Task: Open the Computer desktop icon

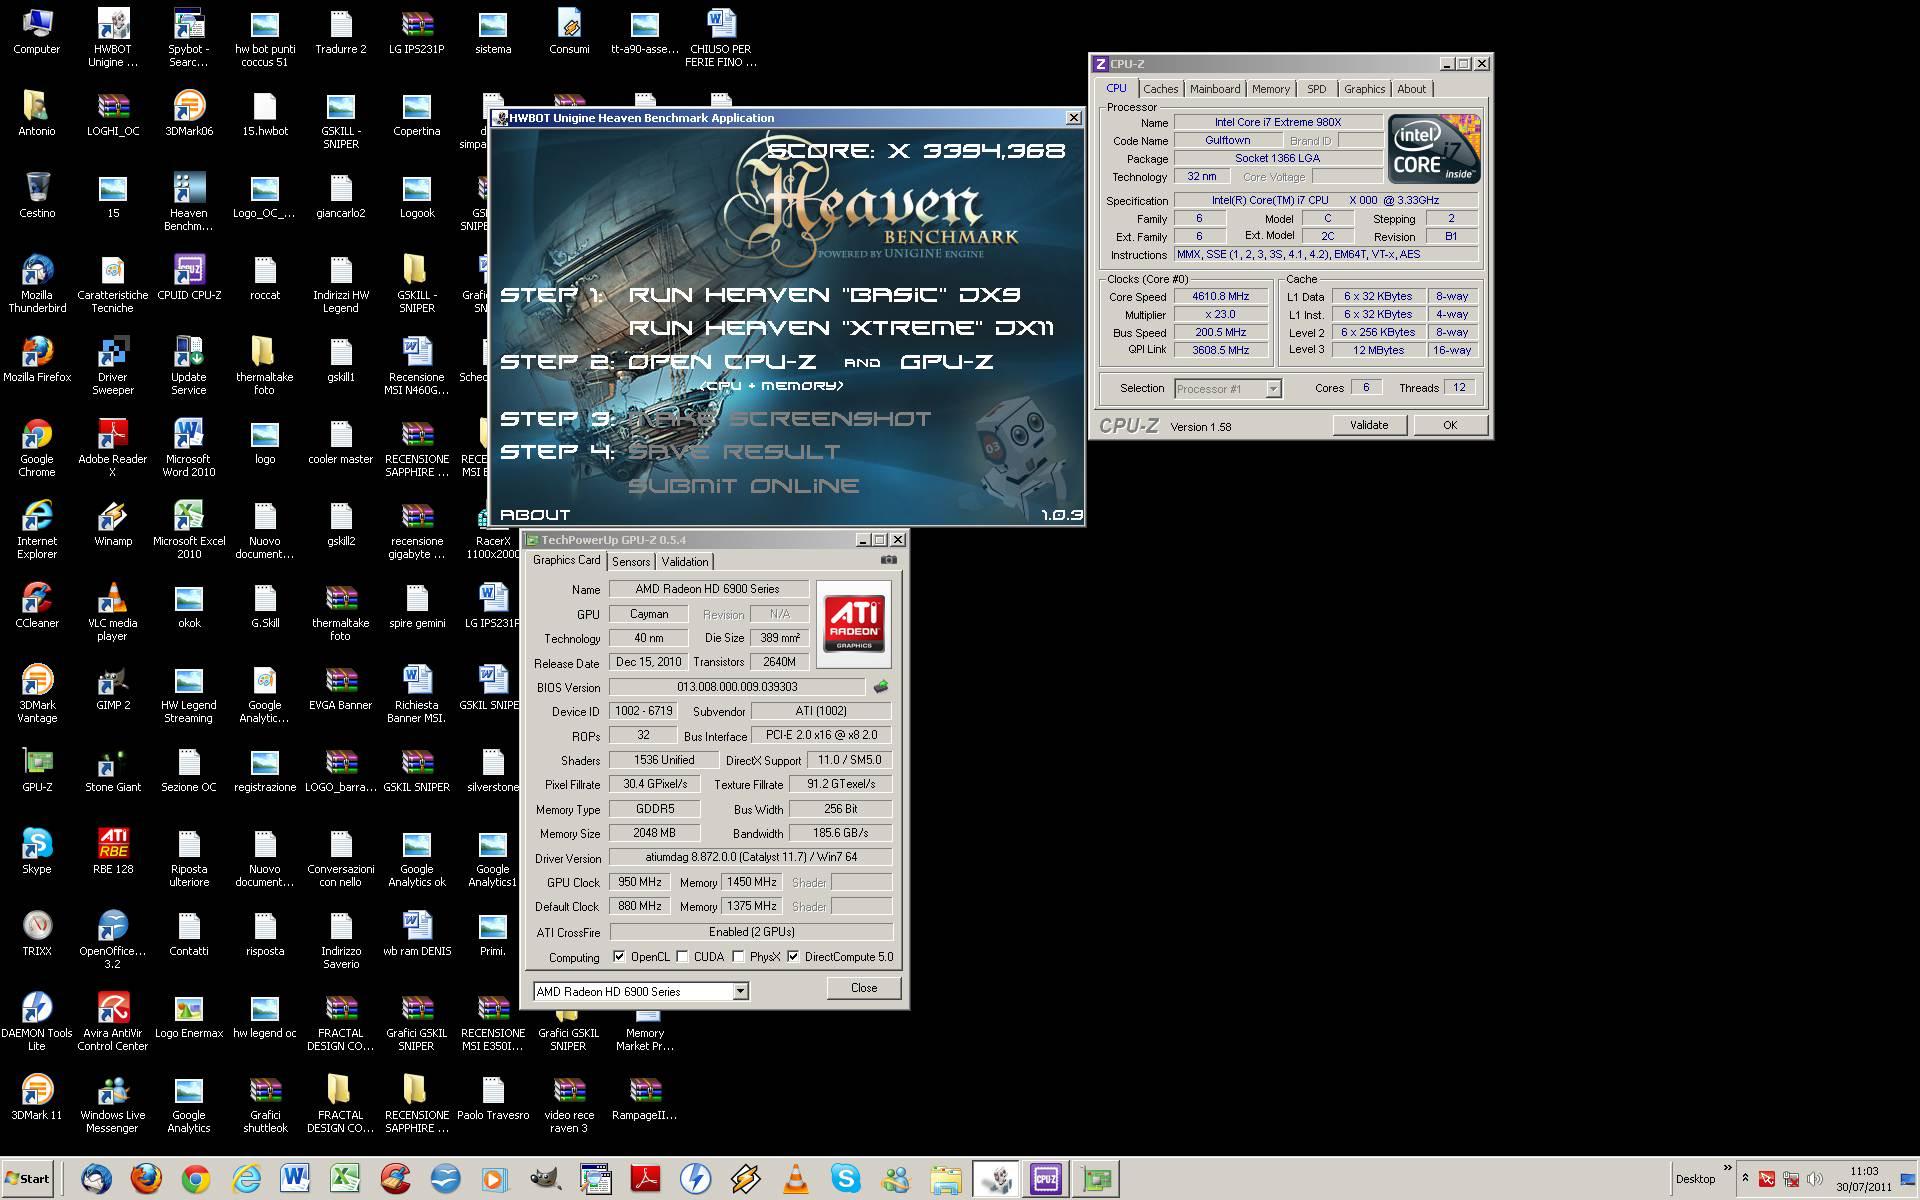Action: (x=37, y=31)
